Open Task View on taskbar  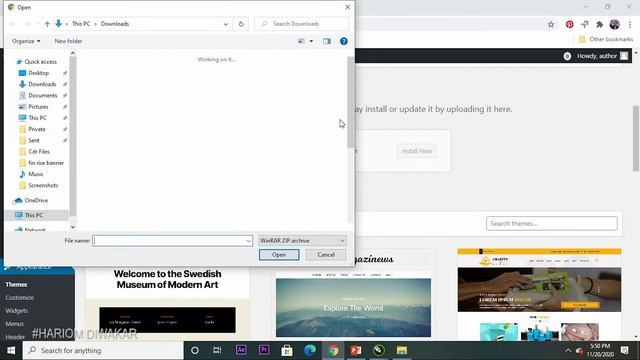(x=217, y=351)
